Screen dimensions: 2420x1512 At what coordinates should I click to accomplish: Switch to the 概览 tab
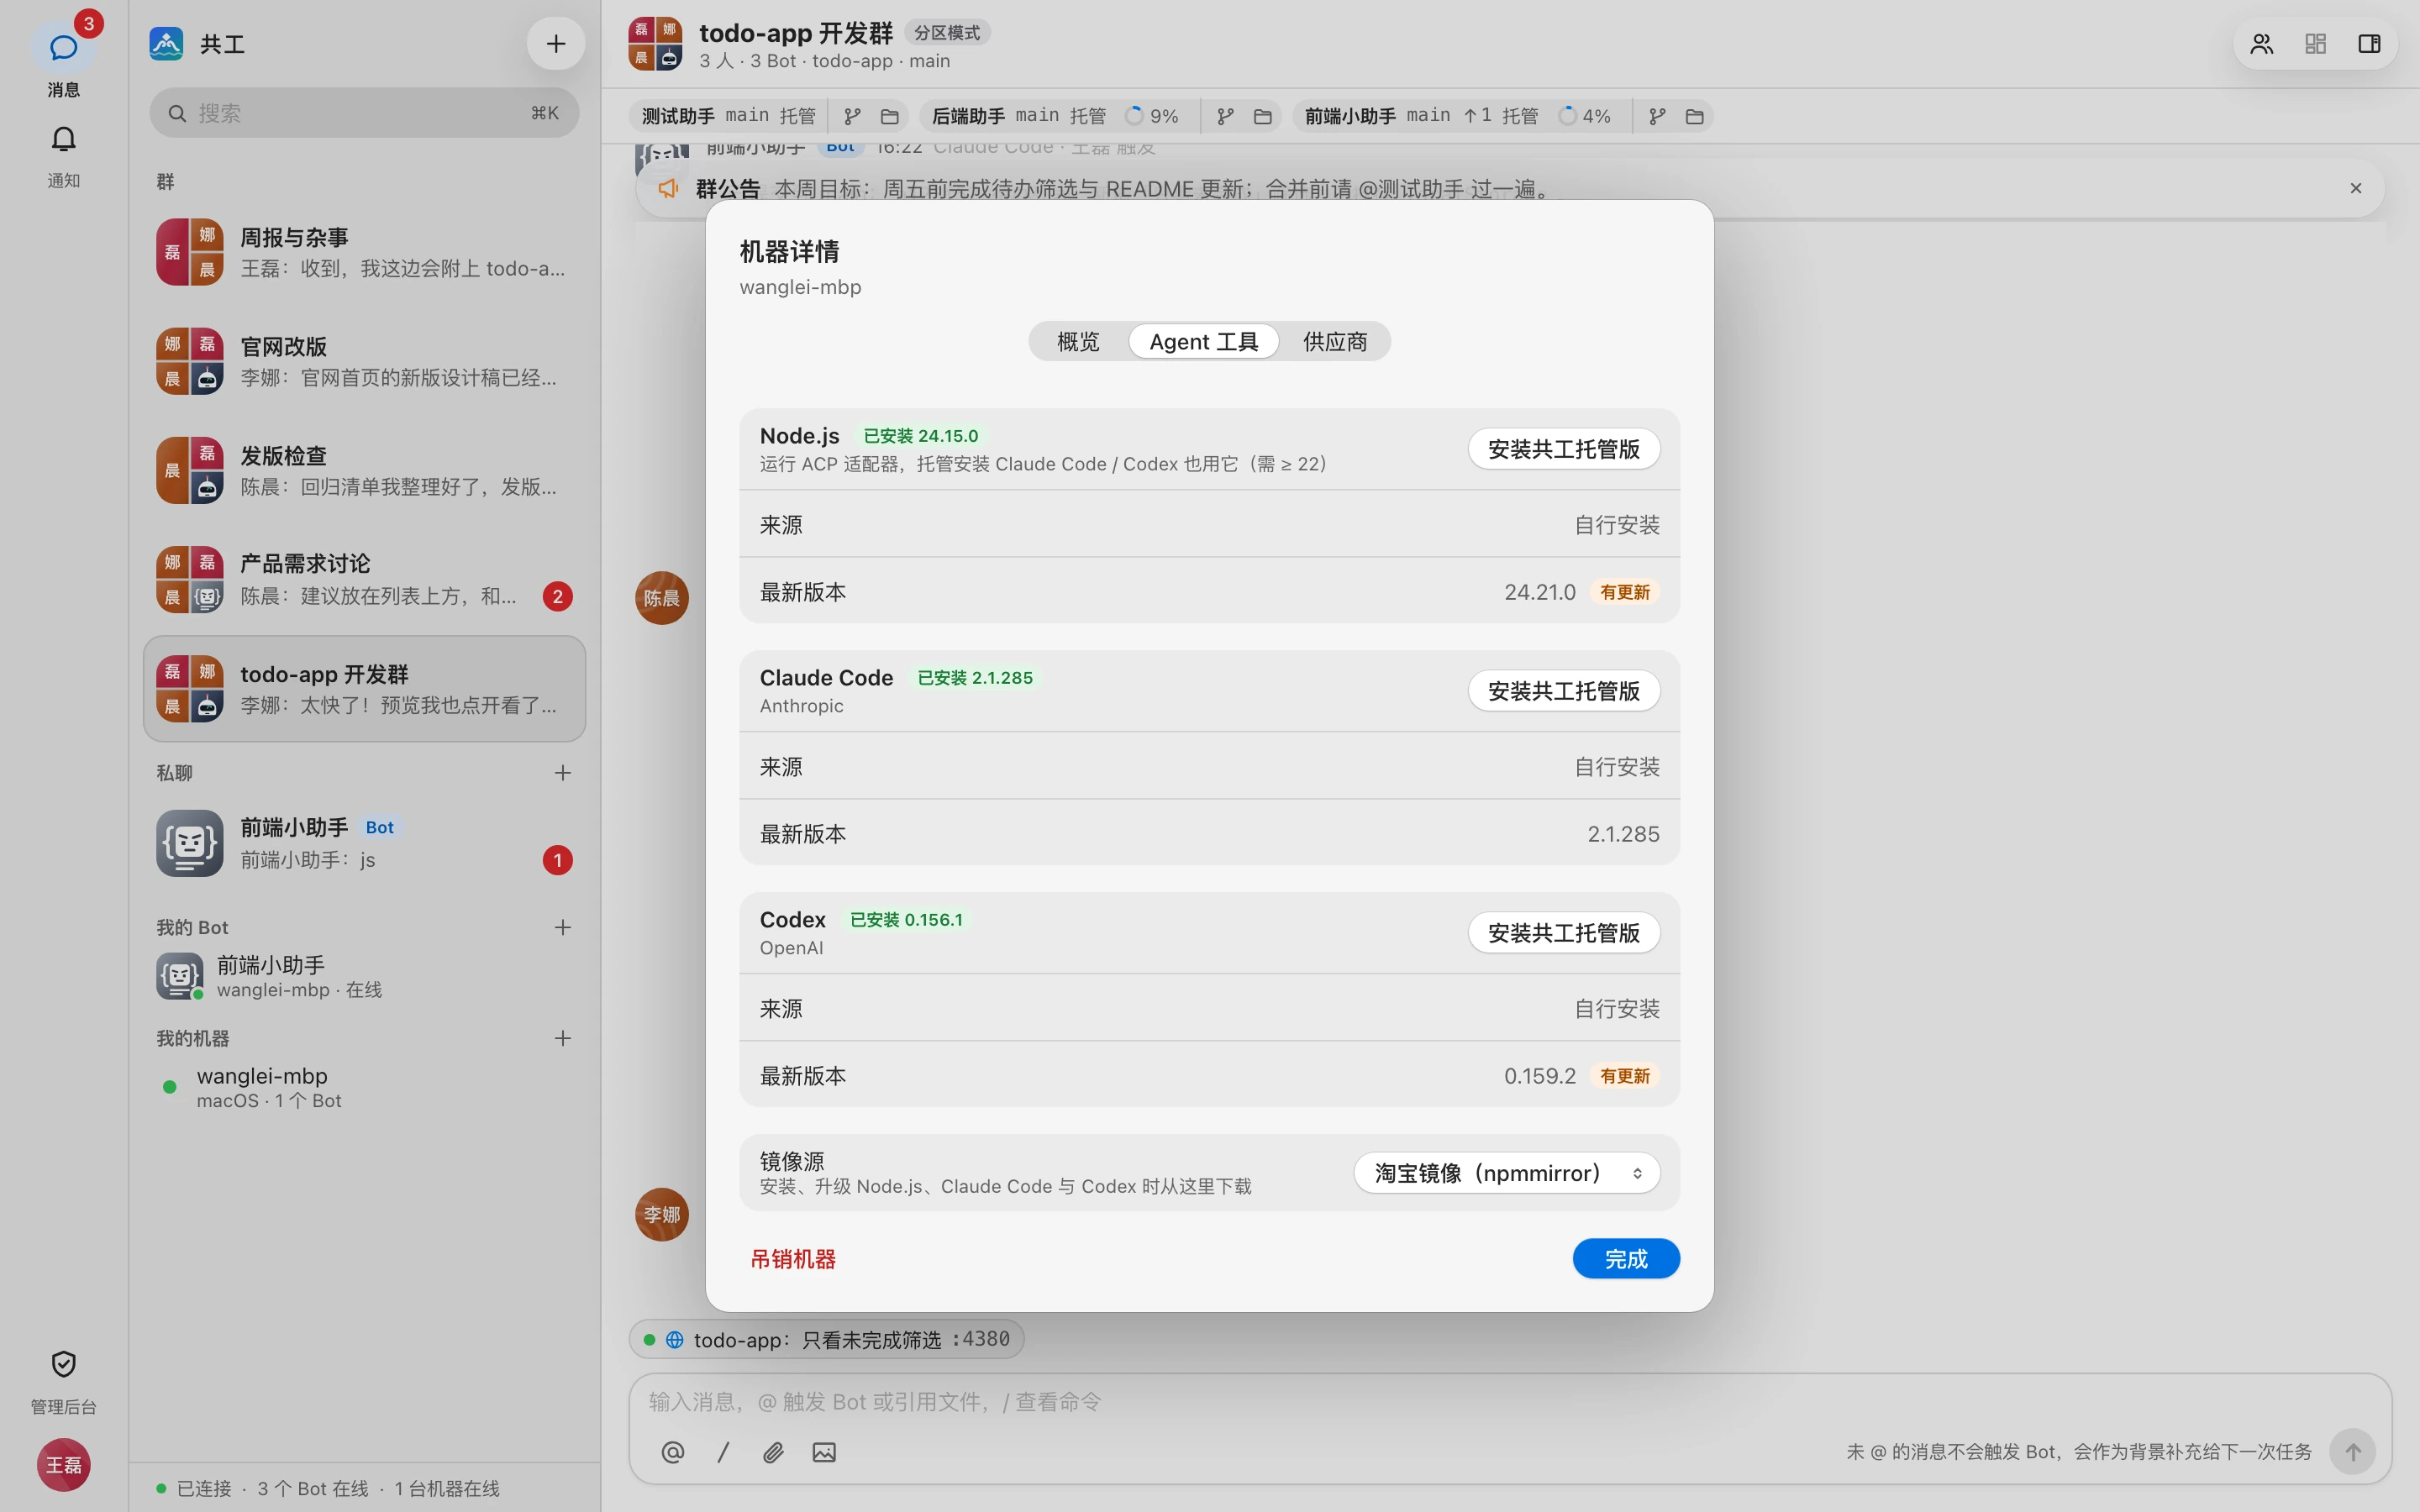pyautogui.click(x=1079, y=341)
